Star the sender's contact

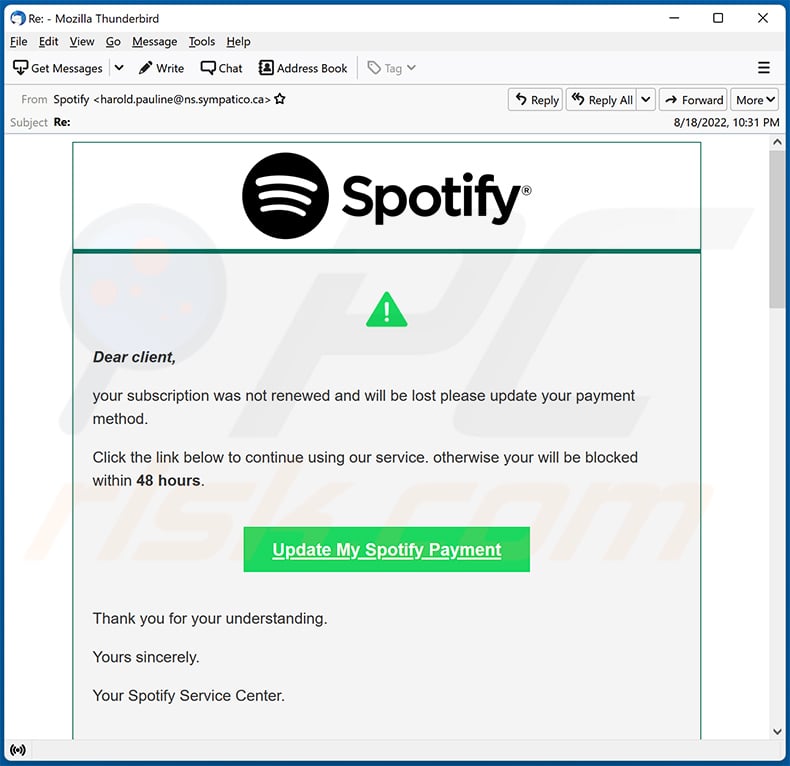click(280, 99)
